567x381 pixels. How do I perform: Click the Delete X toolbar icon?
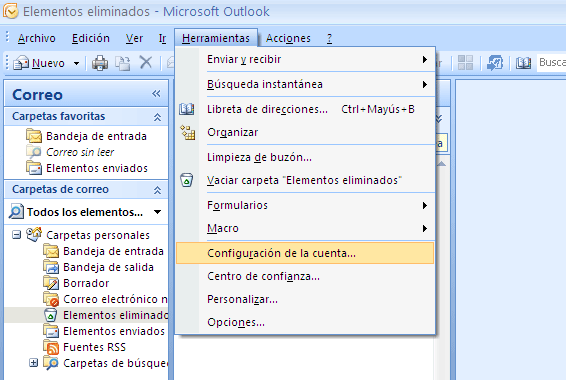coord(146,63)
